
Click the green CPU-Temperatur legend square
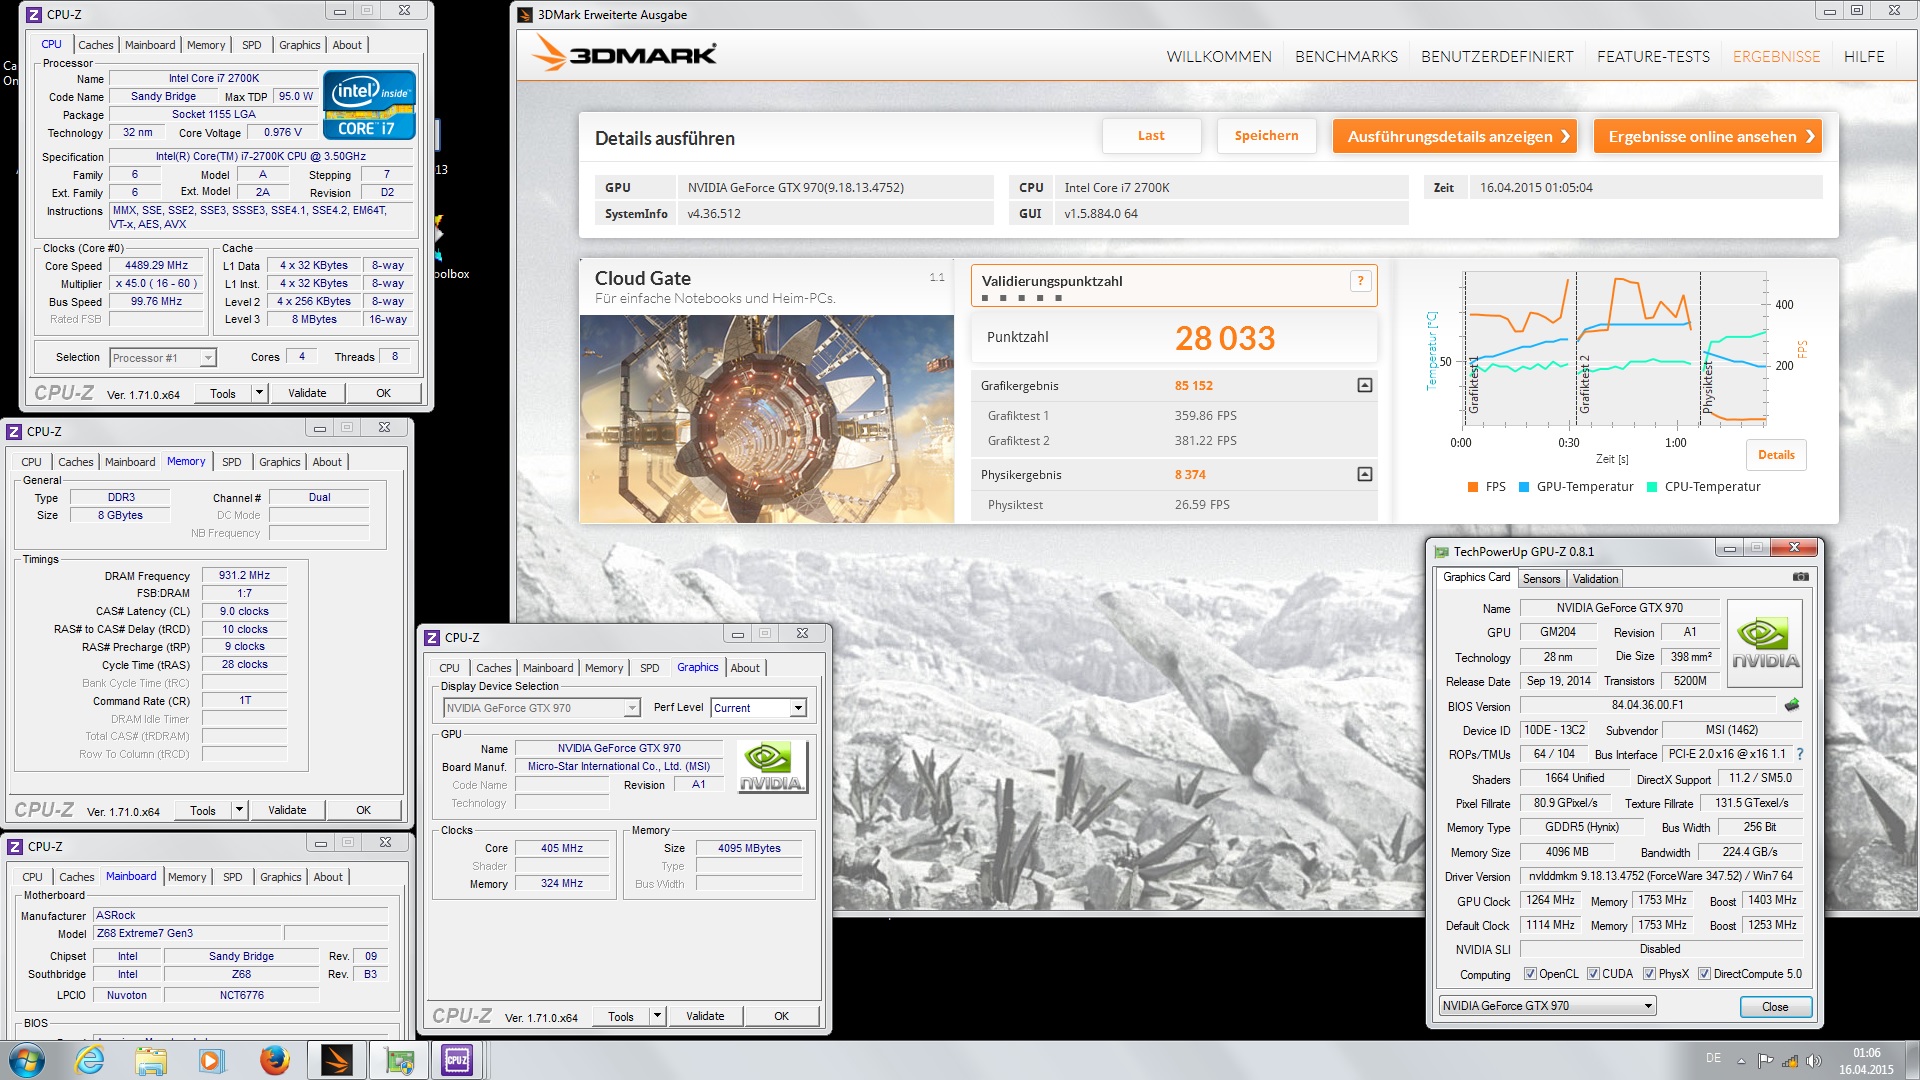tap(1652, 487)
